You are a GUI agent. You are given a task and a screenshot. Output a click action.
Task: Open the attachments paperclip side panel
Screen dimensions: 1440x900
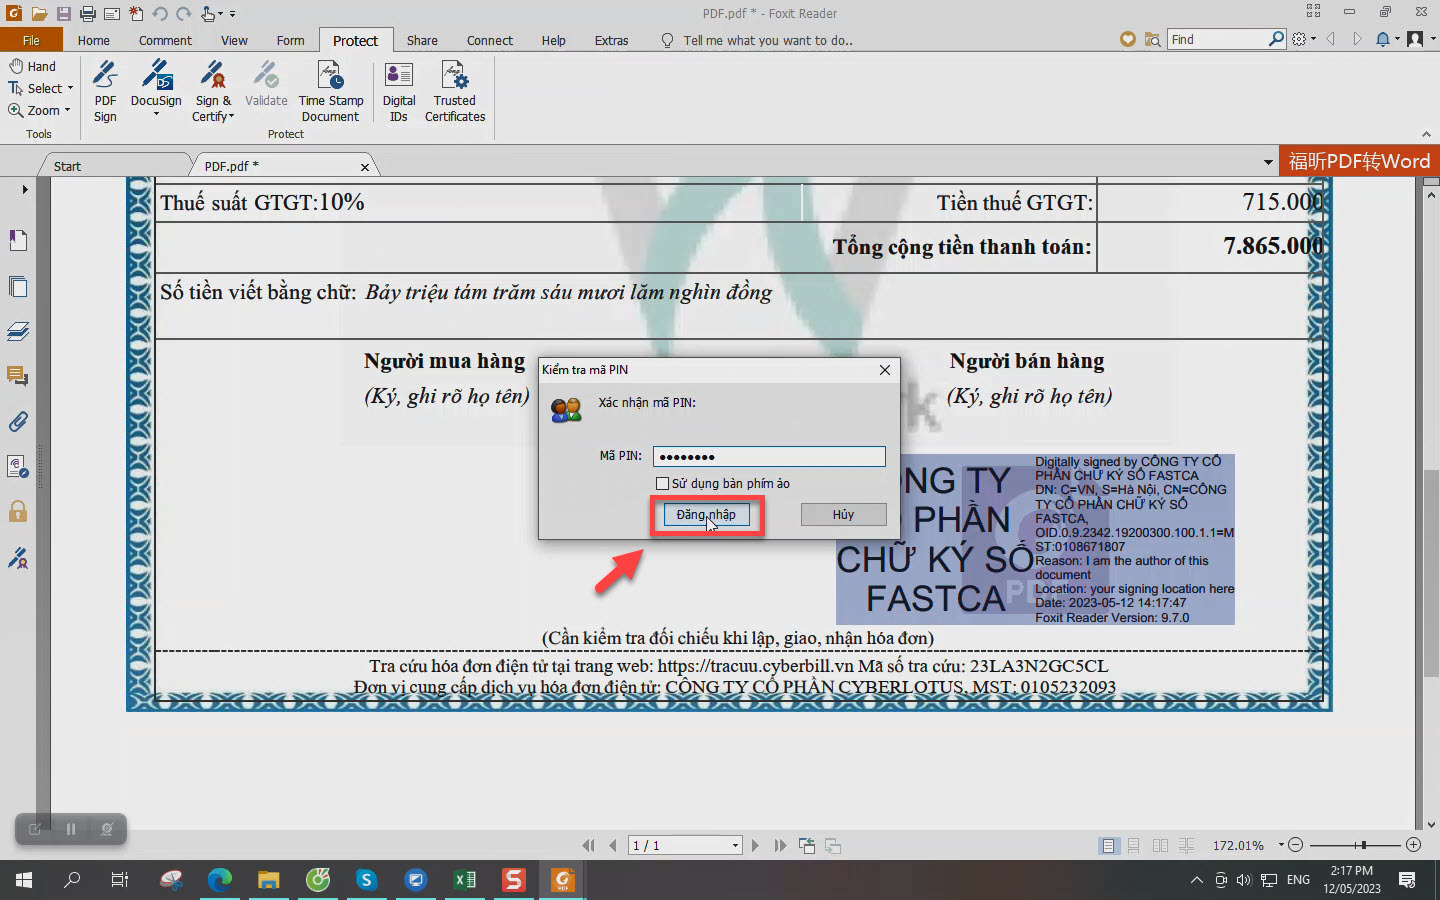tap(18, 422)
